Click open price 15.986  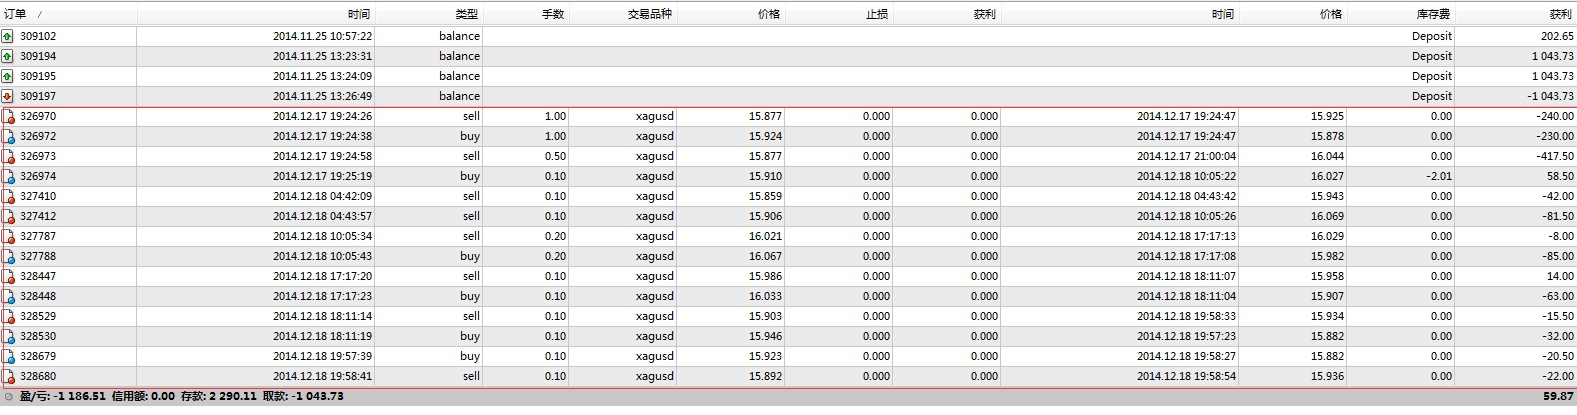pos(766,276)
